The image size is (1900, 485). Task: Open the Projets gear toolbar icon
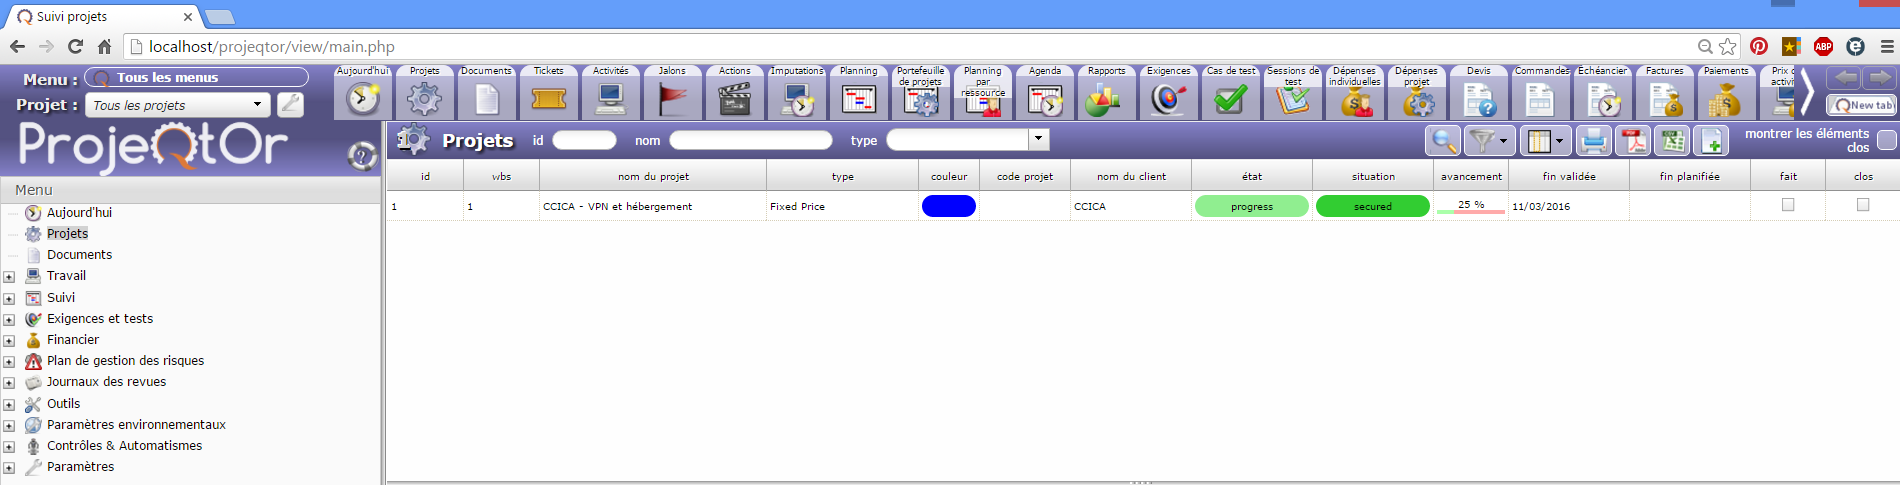[425, 99]
